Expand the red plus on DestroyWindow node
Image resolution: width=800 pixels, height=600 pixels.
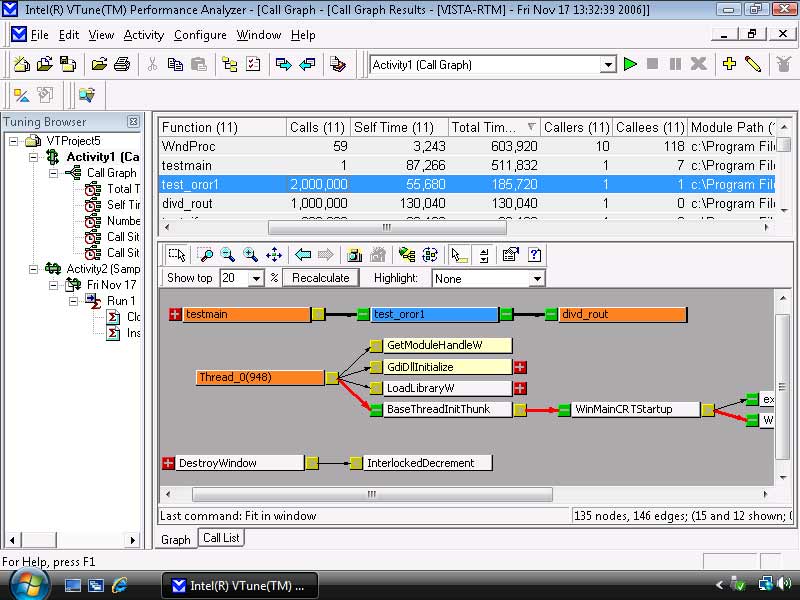168,463
